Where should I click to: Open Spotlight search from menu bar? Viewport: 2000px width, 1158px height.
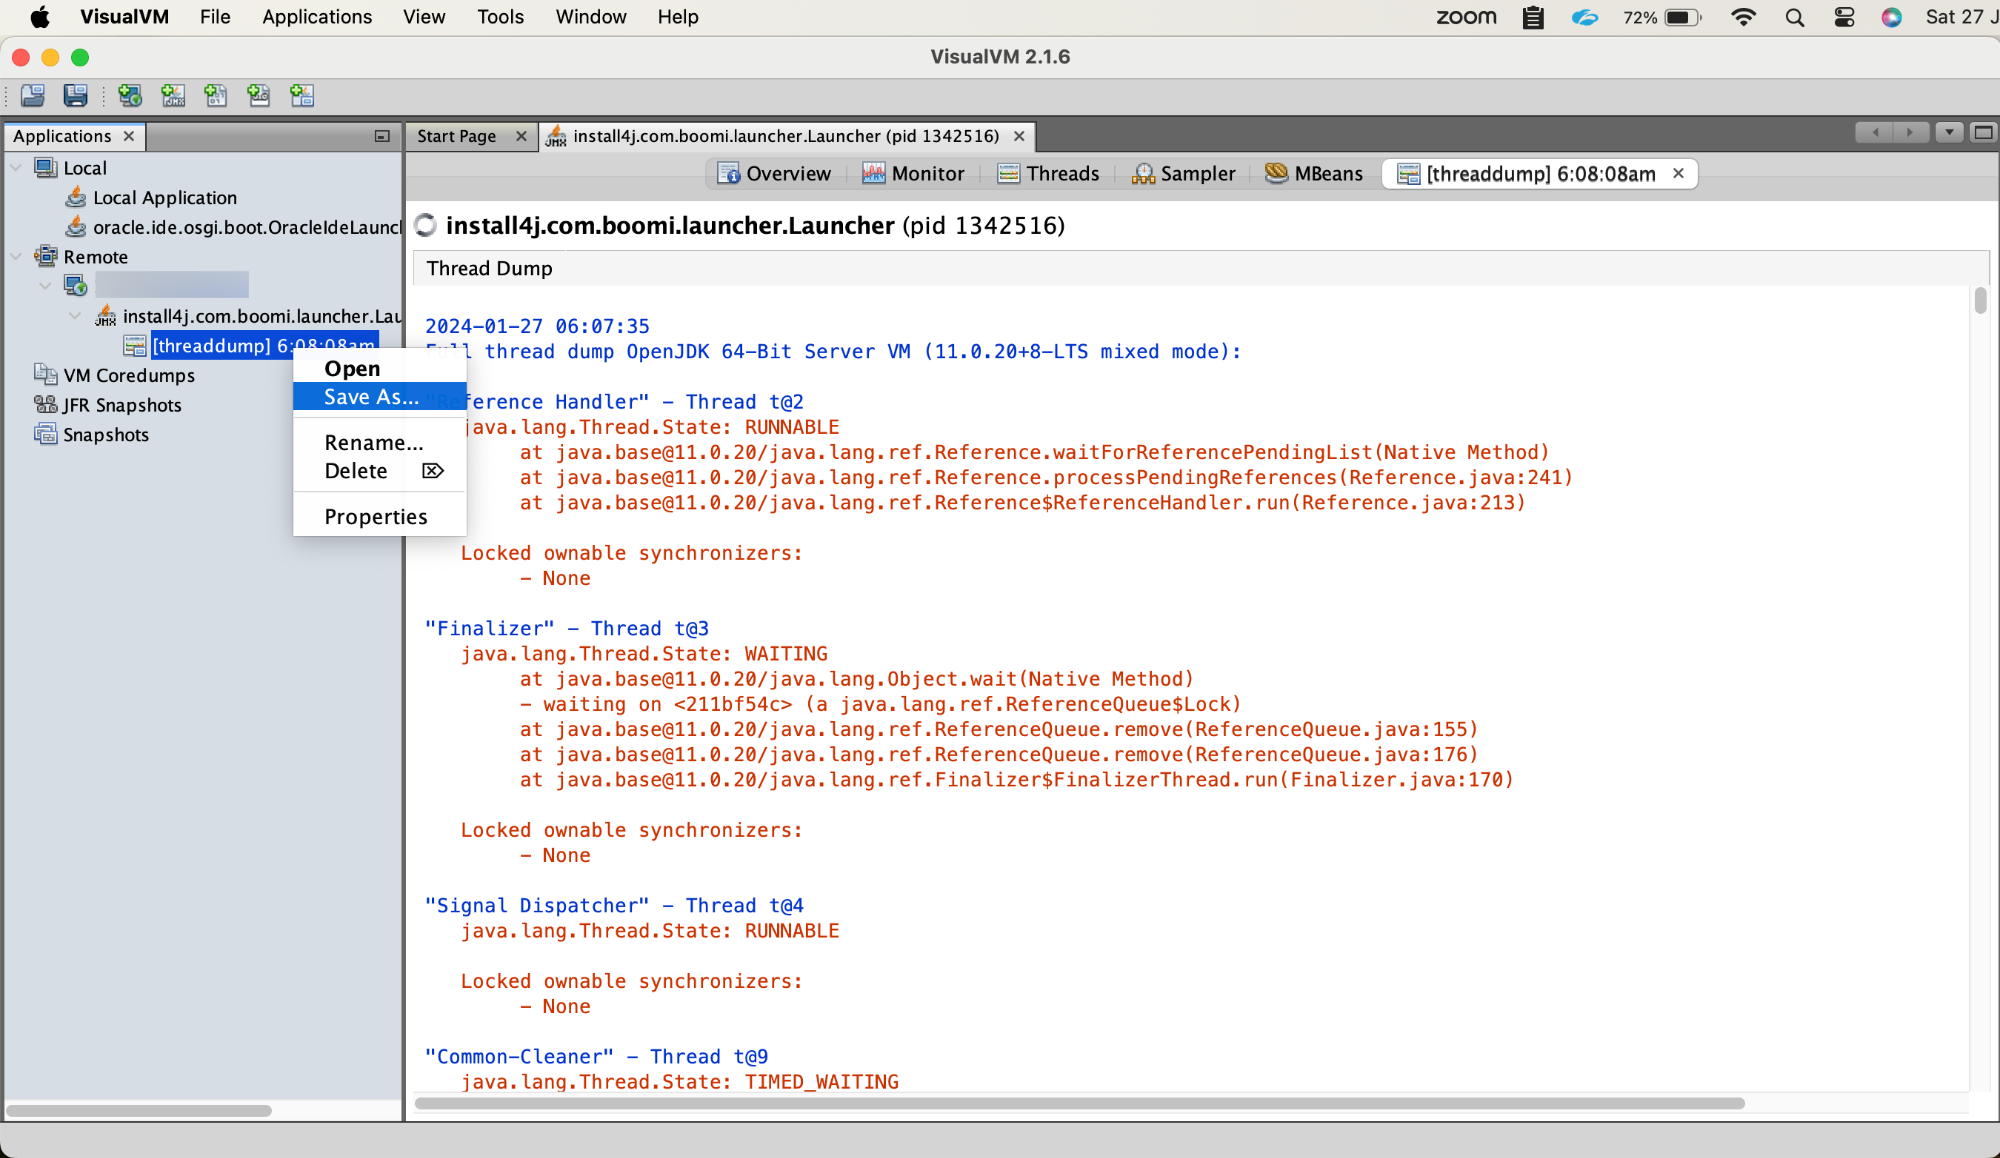(x=1795, y=17)
